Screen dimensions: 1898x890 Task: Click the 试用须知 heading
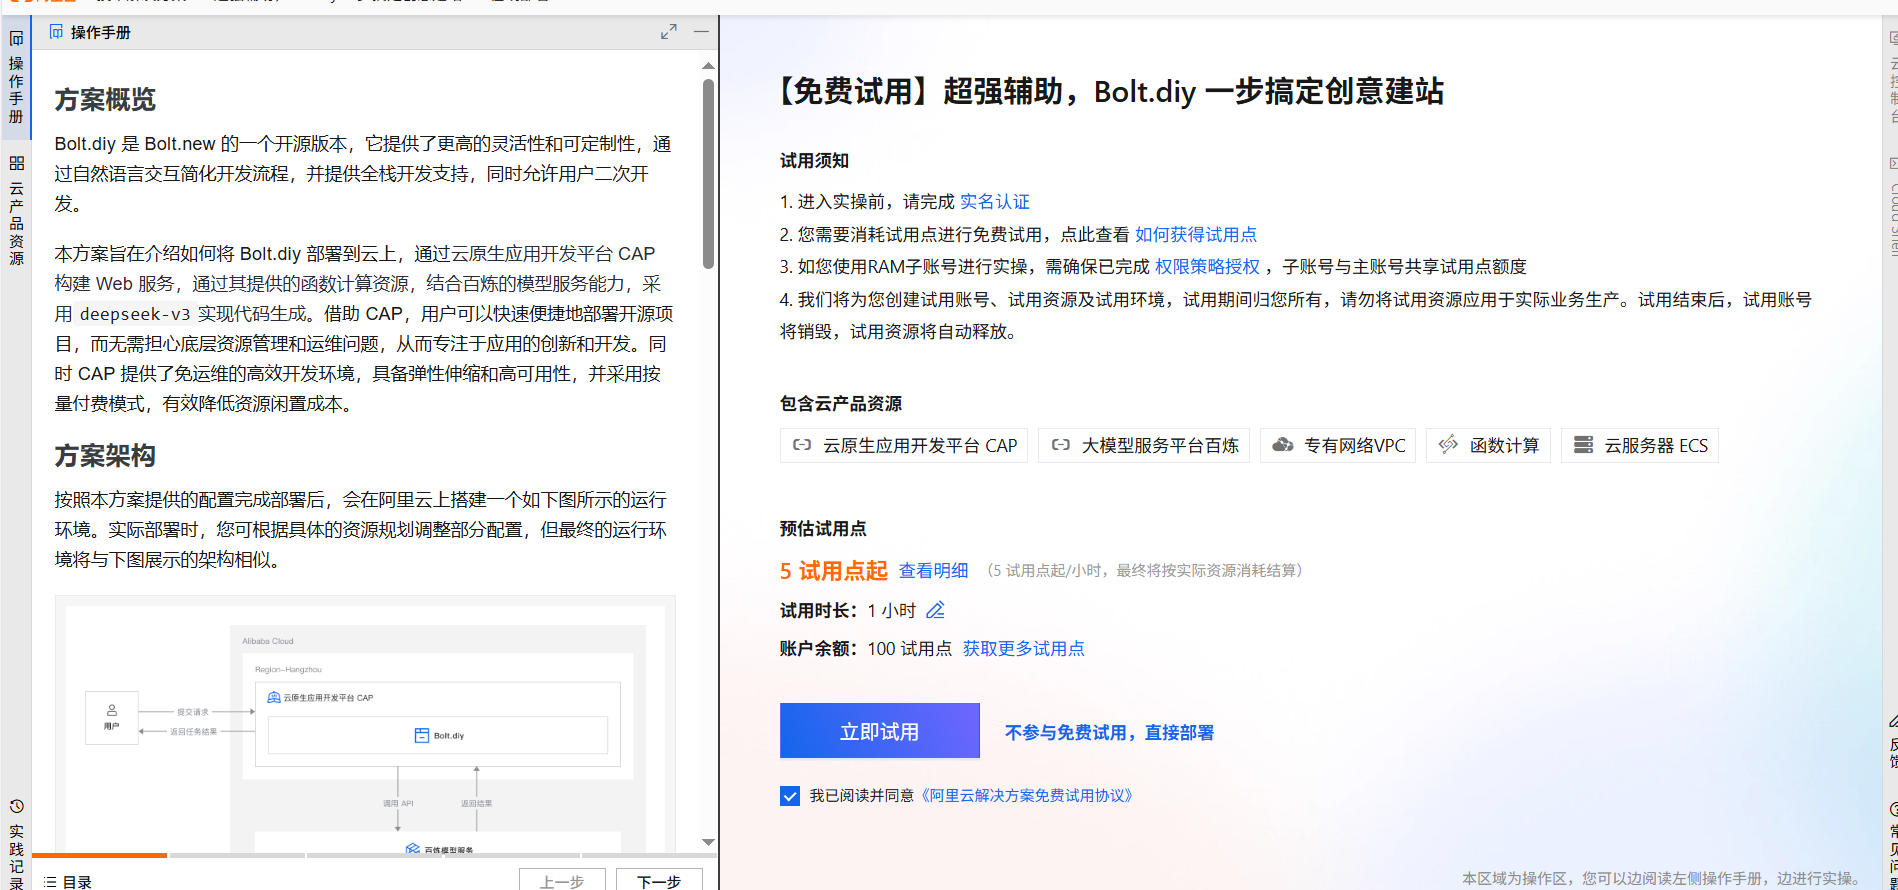pos(814,161)
